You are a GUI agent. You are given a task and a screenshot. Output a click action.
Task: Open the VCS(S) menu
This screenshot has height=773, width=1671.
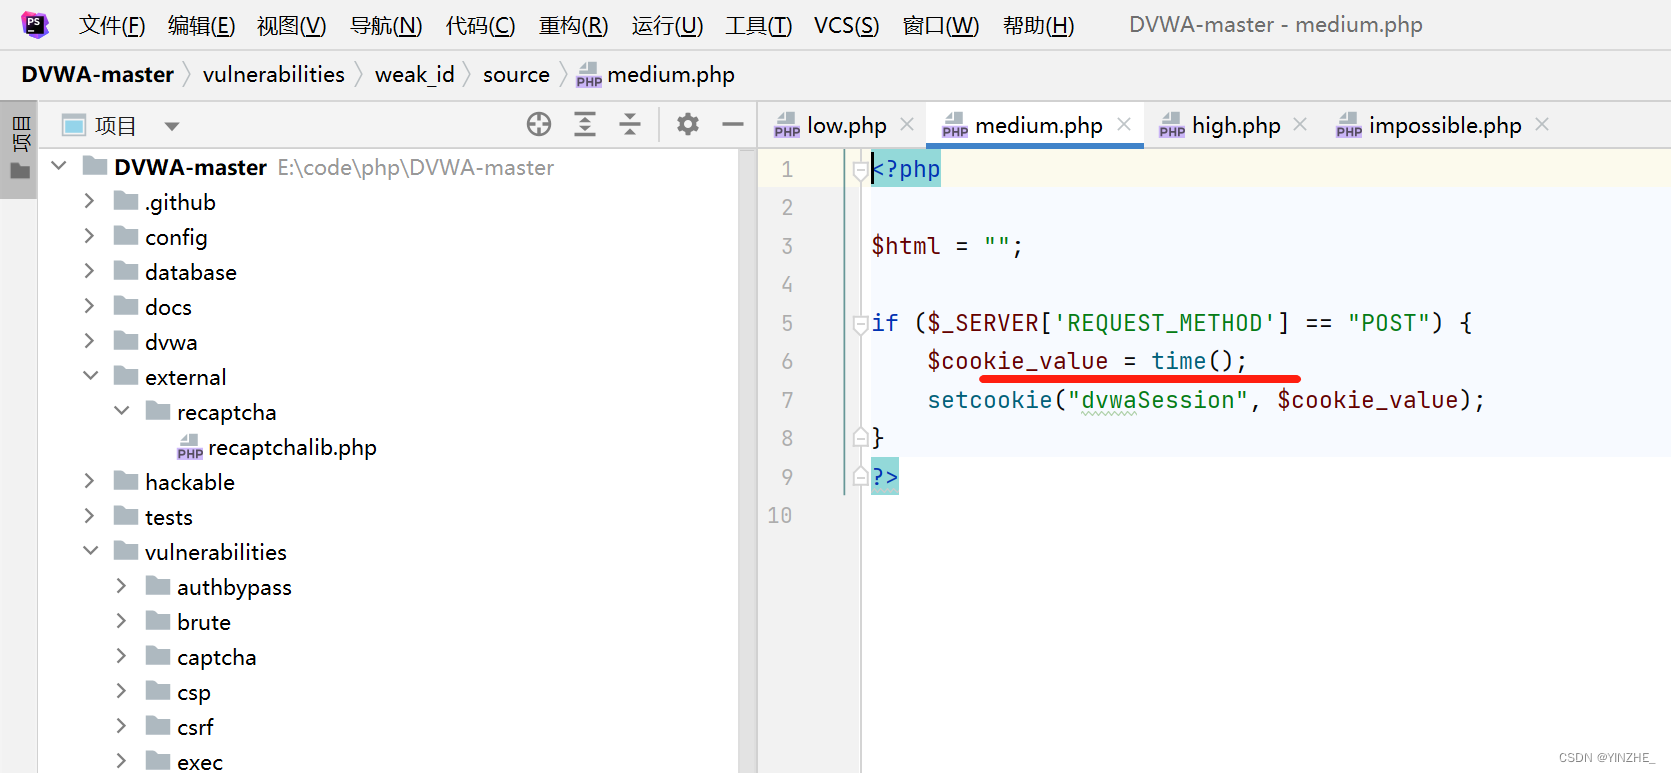click(846, 25)
